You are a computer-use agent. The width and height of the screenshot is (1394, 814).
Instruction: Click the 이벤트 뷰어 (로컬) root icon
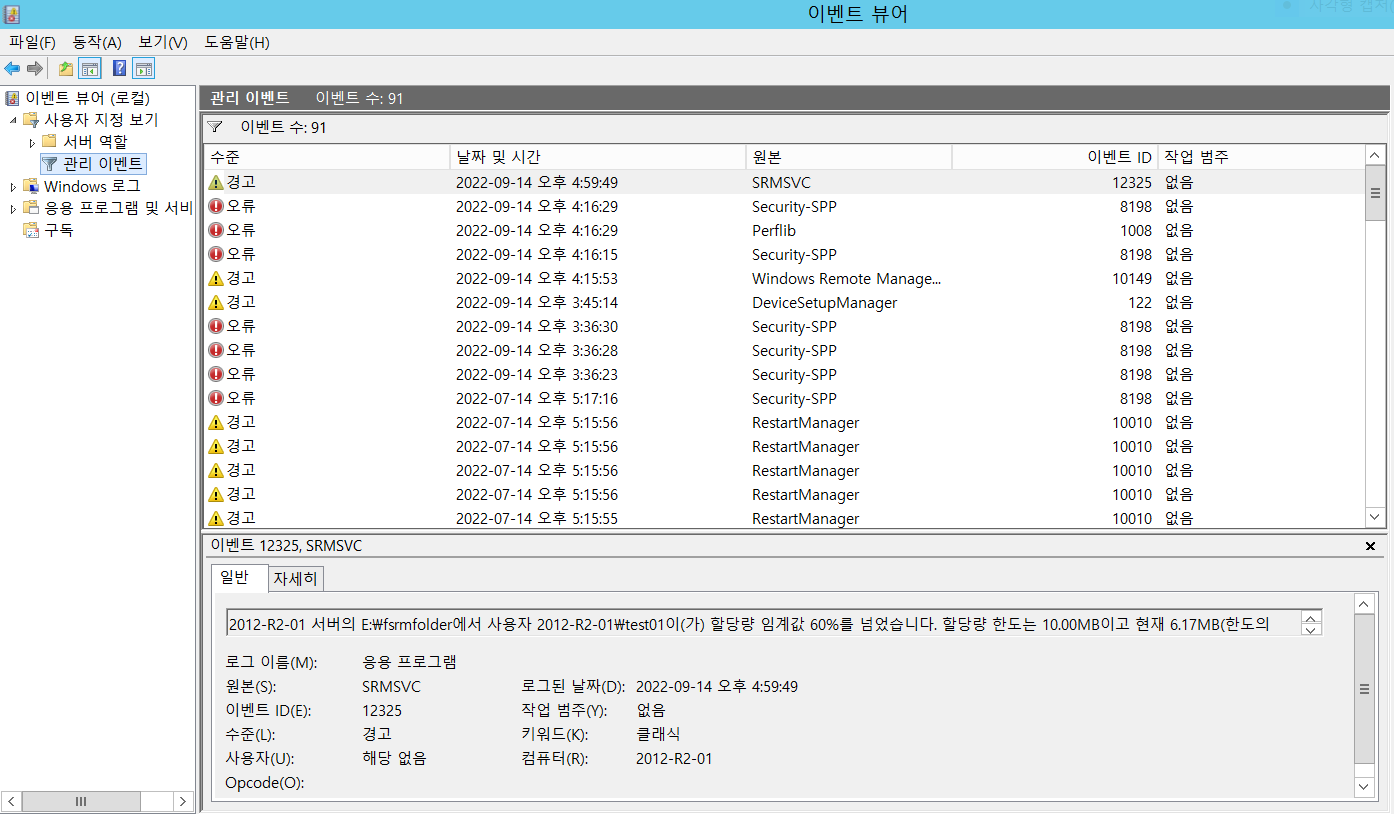[12, 98]
